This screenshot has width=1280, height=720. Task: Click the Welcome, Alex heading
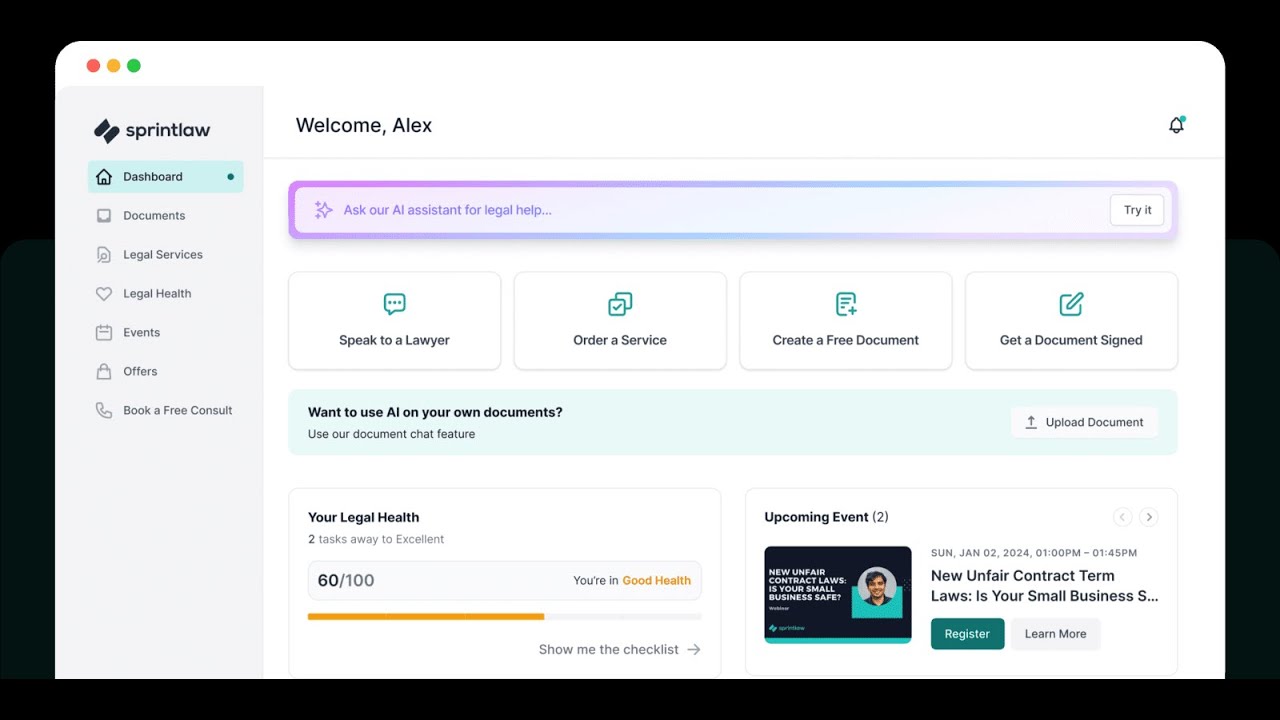(364, 126)
